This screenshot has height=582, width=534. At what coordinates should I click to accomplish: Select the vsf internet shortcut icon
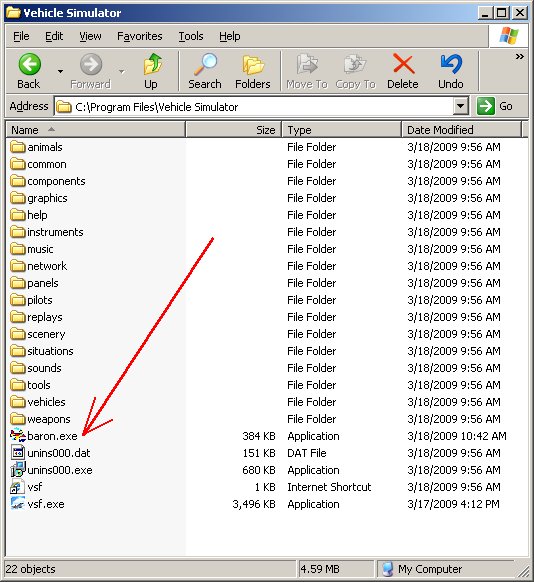17,487
